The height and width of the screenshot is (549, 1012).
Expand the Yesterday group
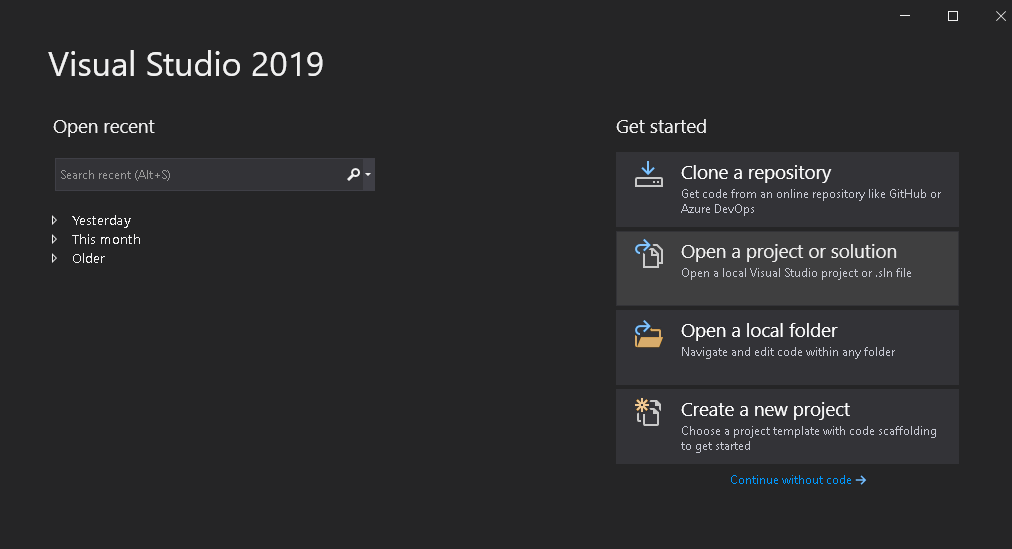pos(55,220)
